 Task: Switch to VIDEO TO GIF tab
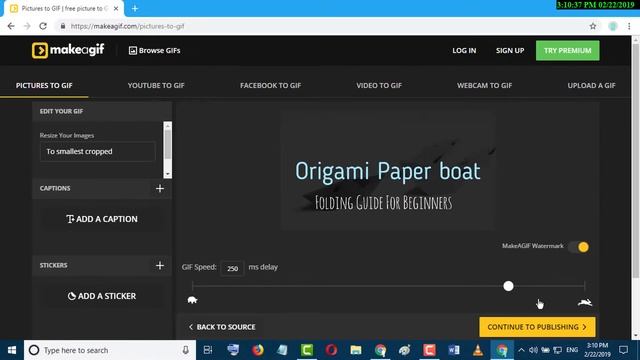(379, 85)
